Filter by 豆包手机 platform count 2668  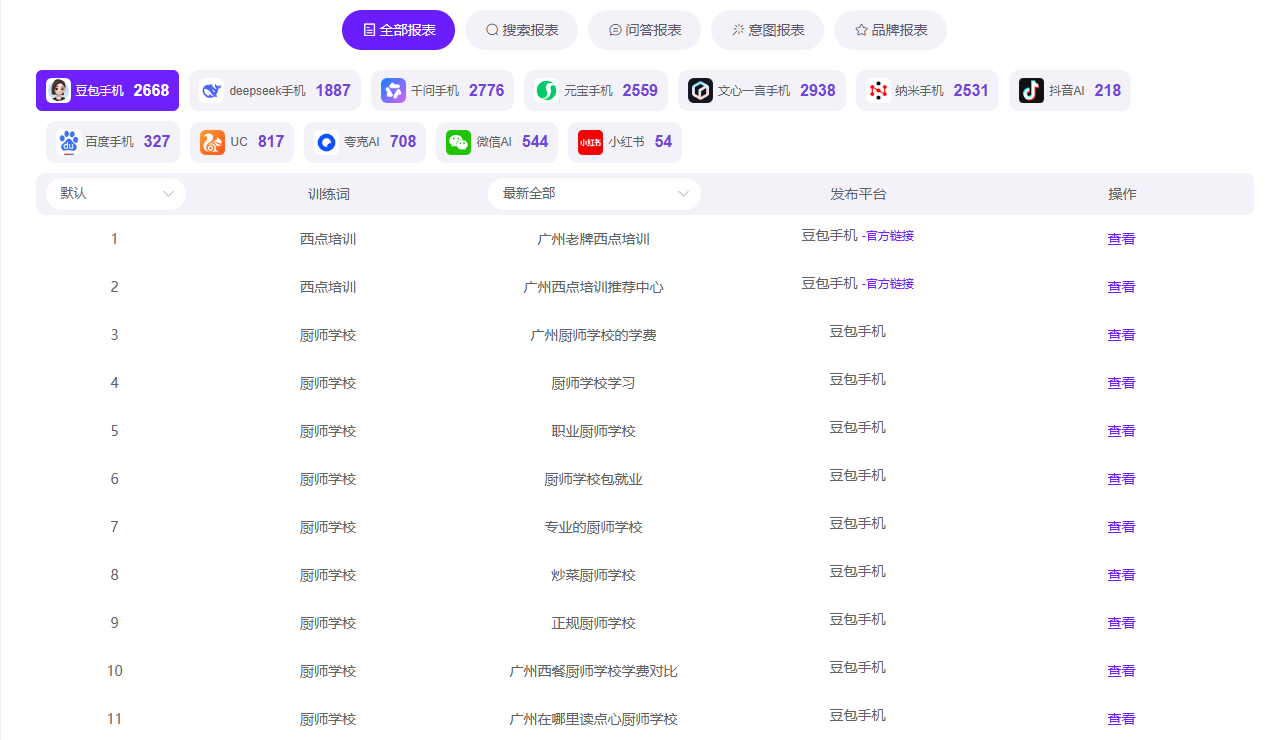(107, 90)
